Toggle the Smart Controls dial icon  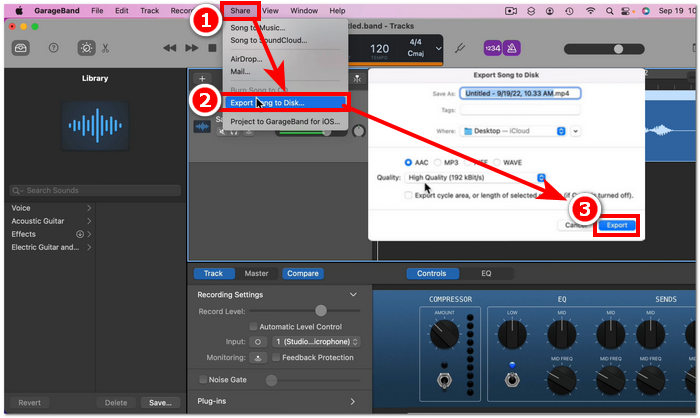pyautogui.click(x=86, y=48)
